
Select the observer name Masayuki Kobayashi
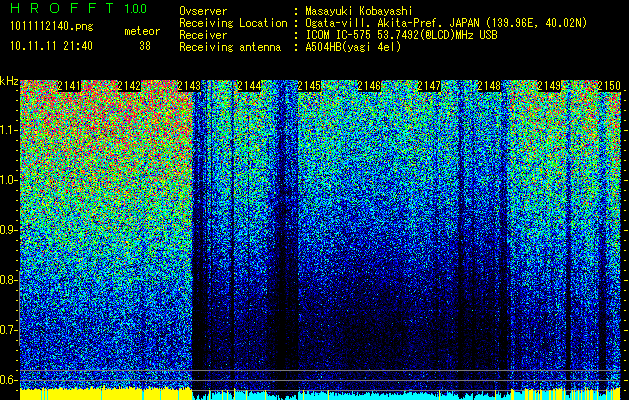358,11
